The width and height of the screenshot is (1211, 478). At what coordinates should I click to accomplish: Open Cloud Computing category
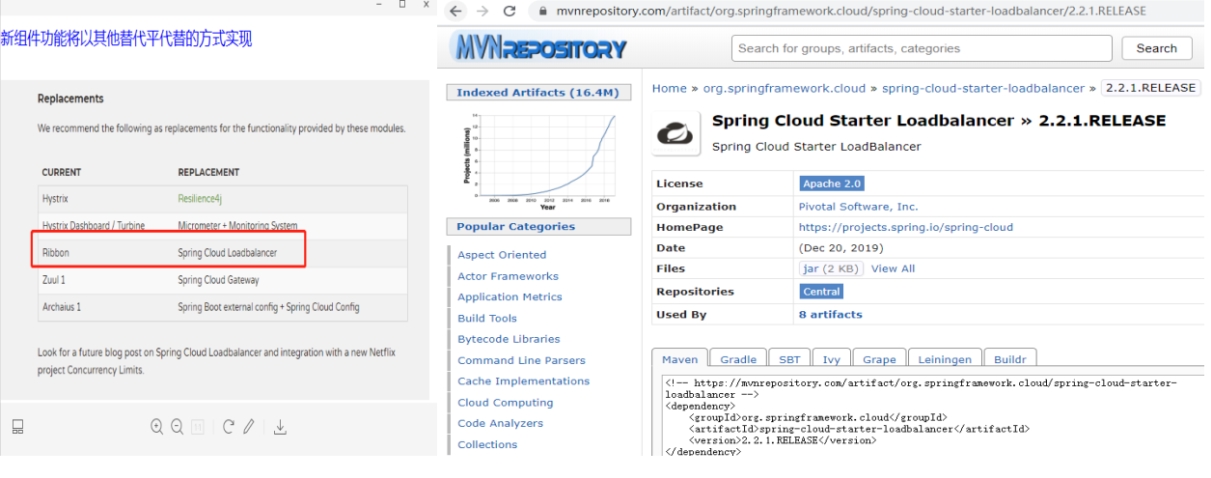coord(505,402)
